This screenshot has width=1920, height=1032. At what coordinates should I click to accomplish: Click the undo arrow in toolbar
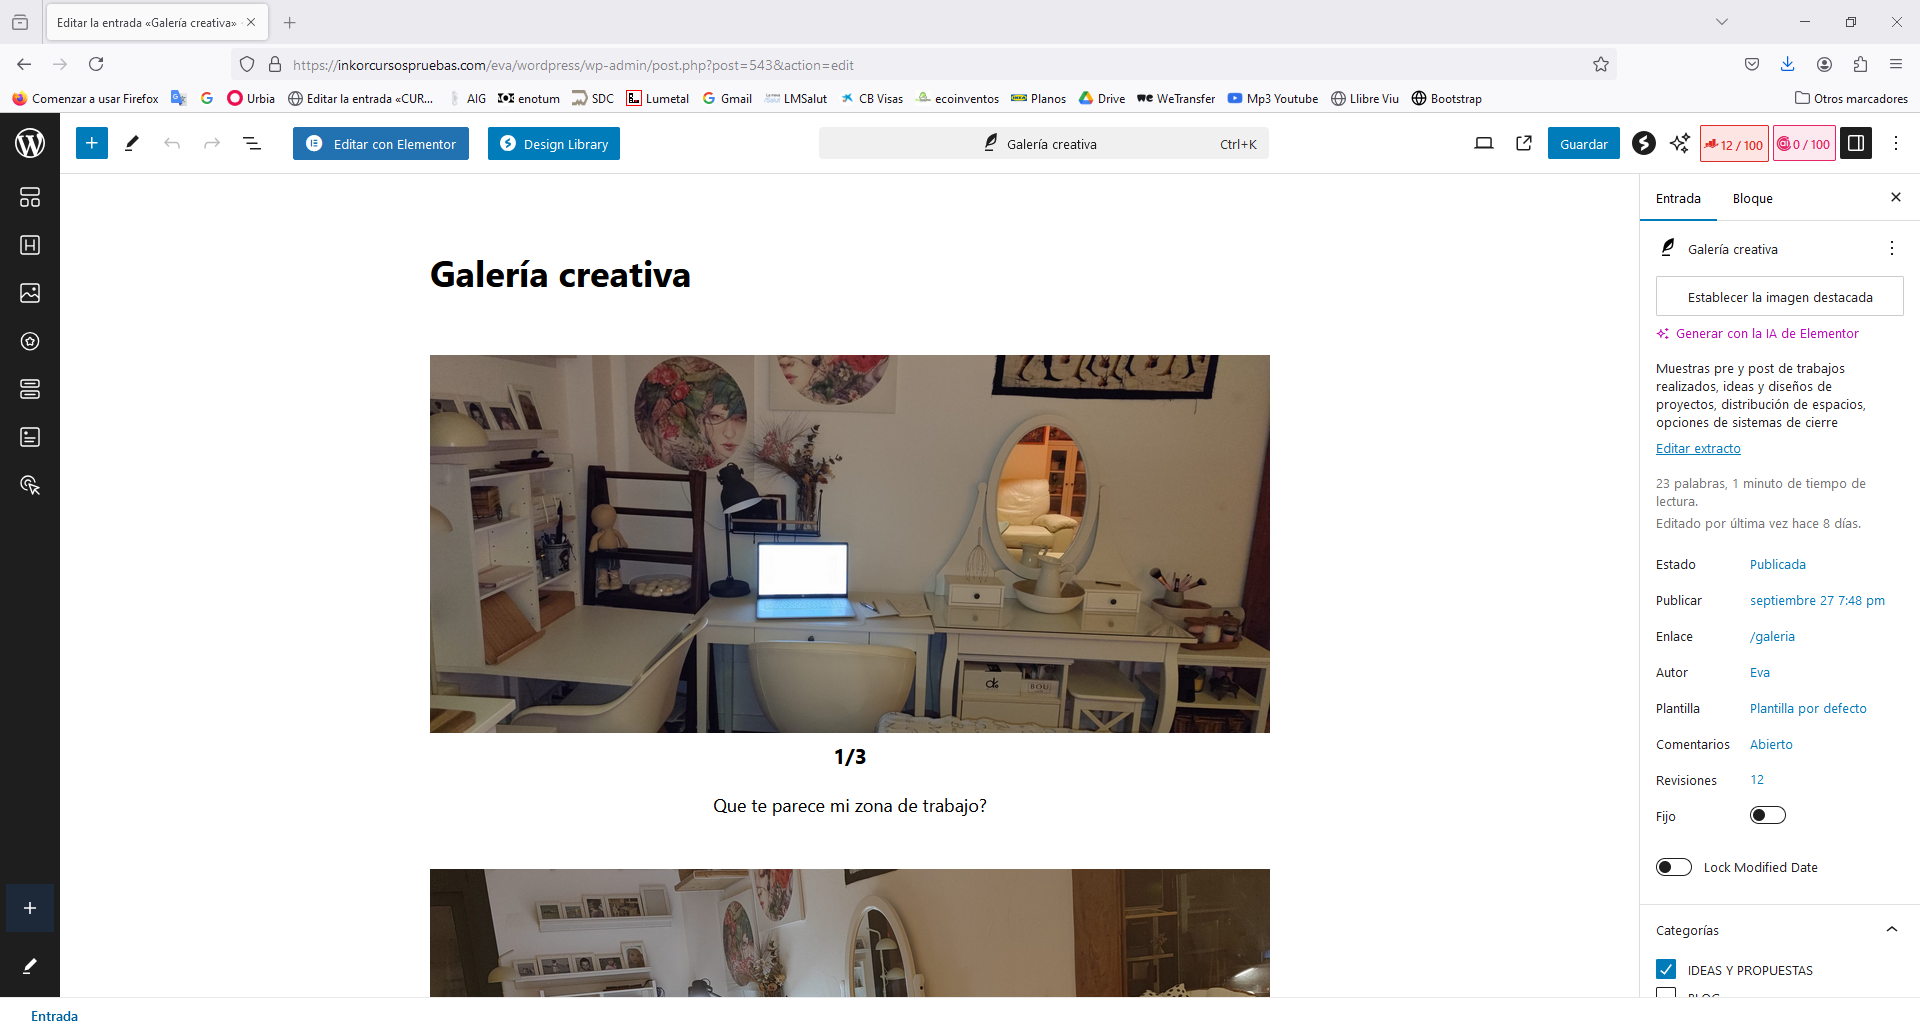pyautogui.click(x=172, y=144)
